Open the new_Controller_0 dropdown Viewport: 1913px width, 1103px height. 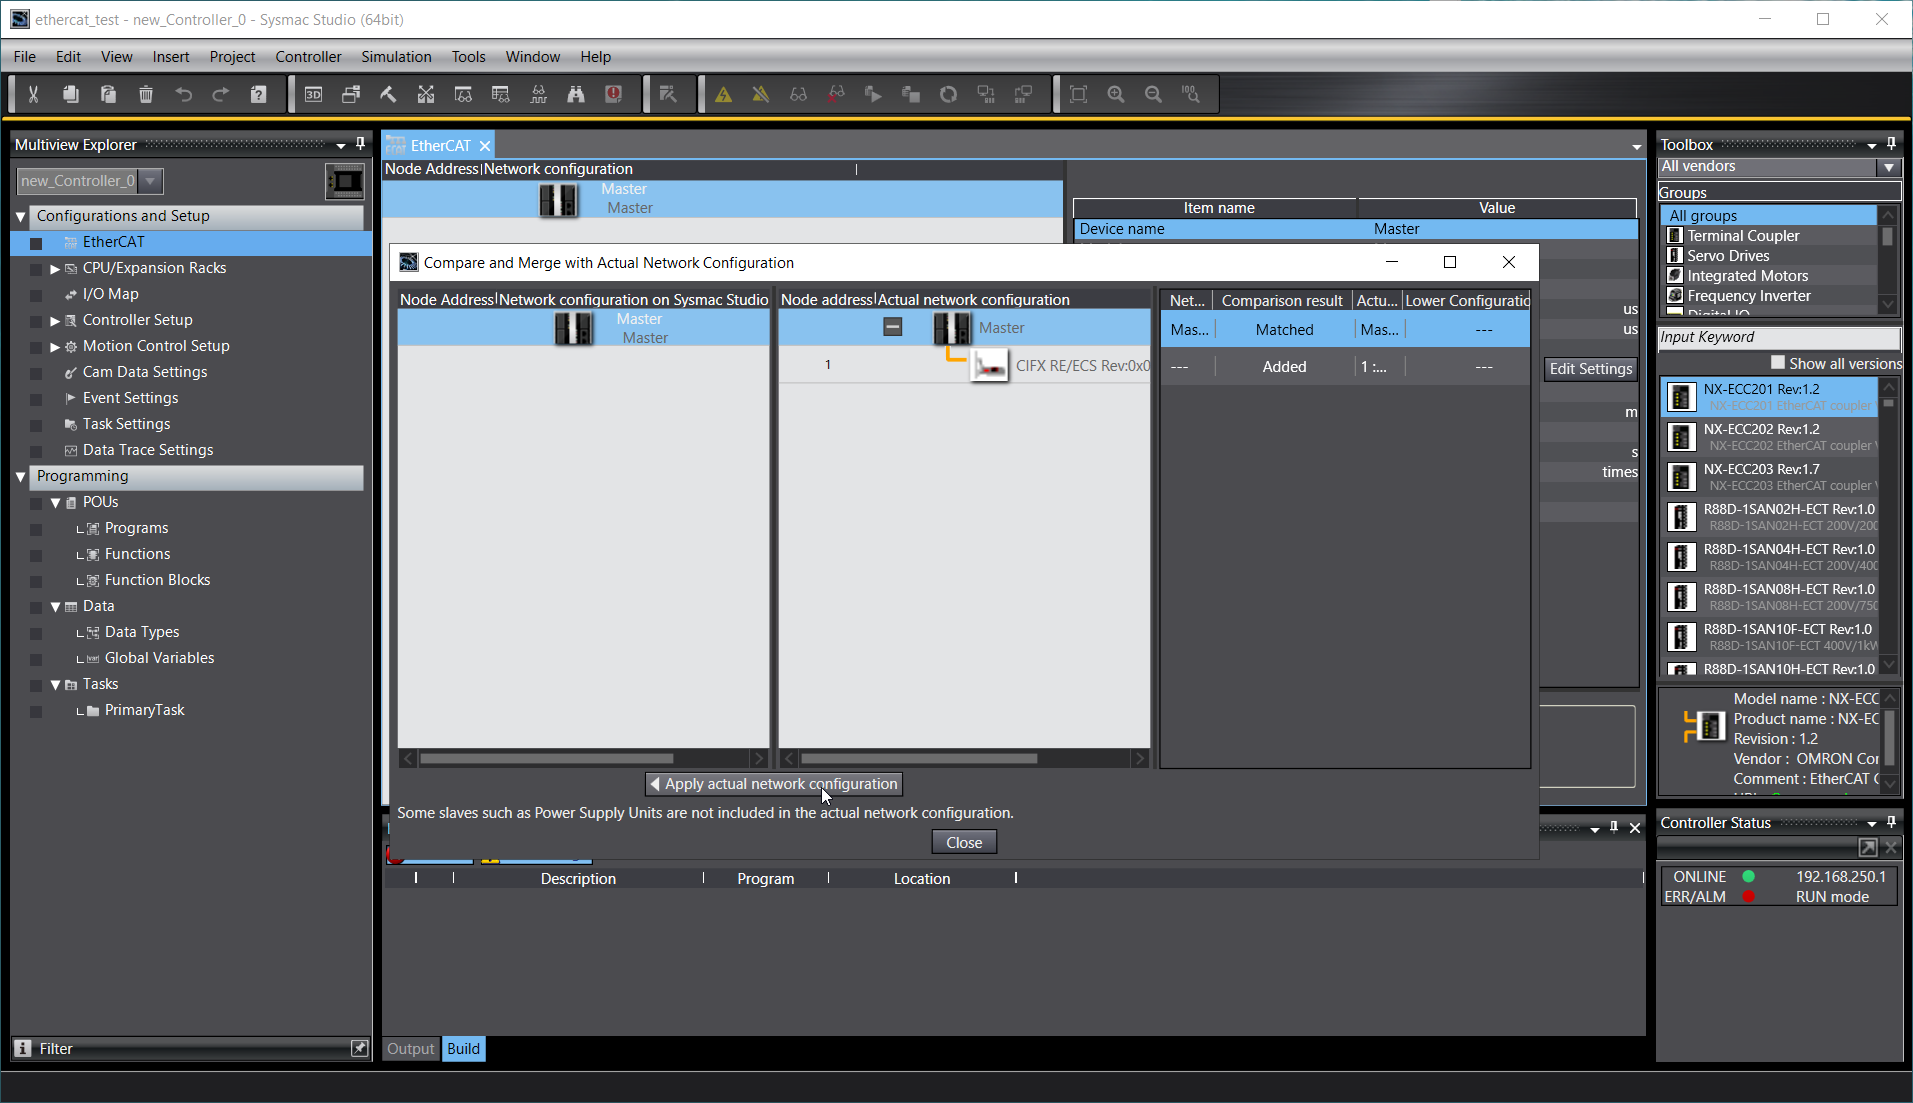click(x=150, y=181)
